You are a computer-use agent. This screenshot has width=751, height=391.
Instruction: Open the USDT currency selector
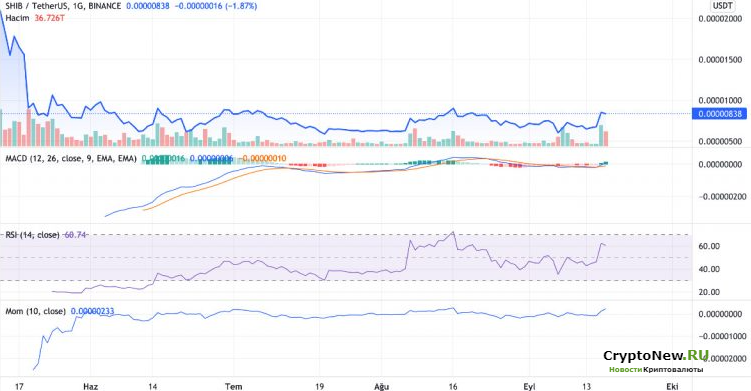723,6
